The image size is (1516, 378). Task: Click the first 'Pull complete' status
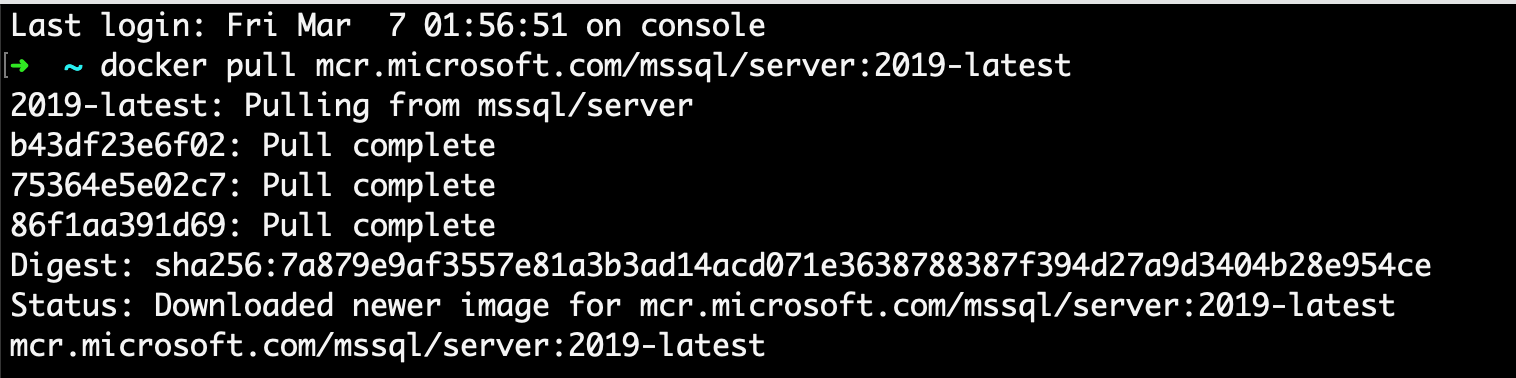click(x=379, y=146)
